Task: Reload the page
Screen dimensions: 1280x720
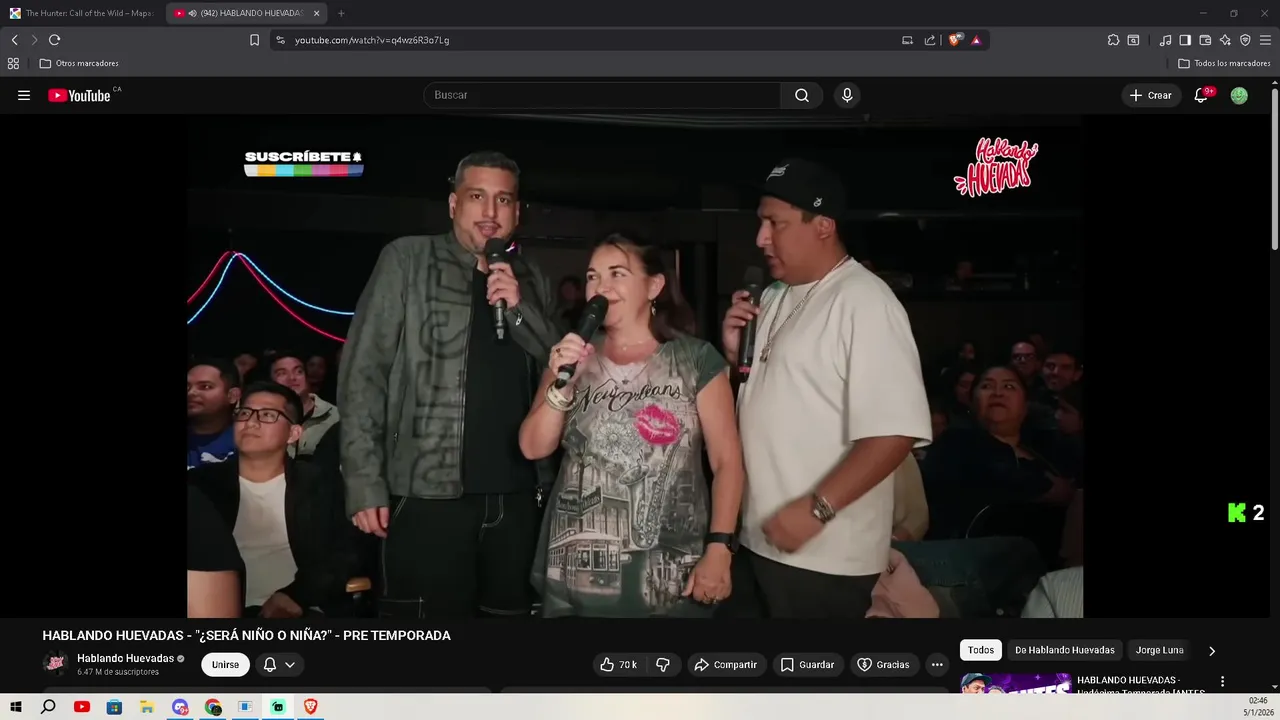Action: [54, 40]
